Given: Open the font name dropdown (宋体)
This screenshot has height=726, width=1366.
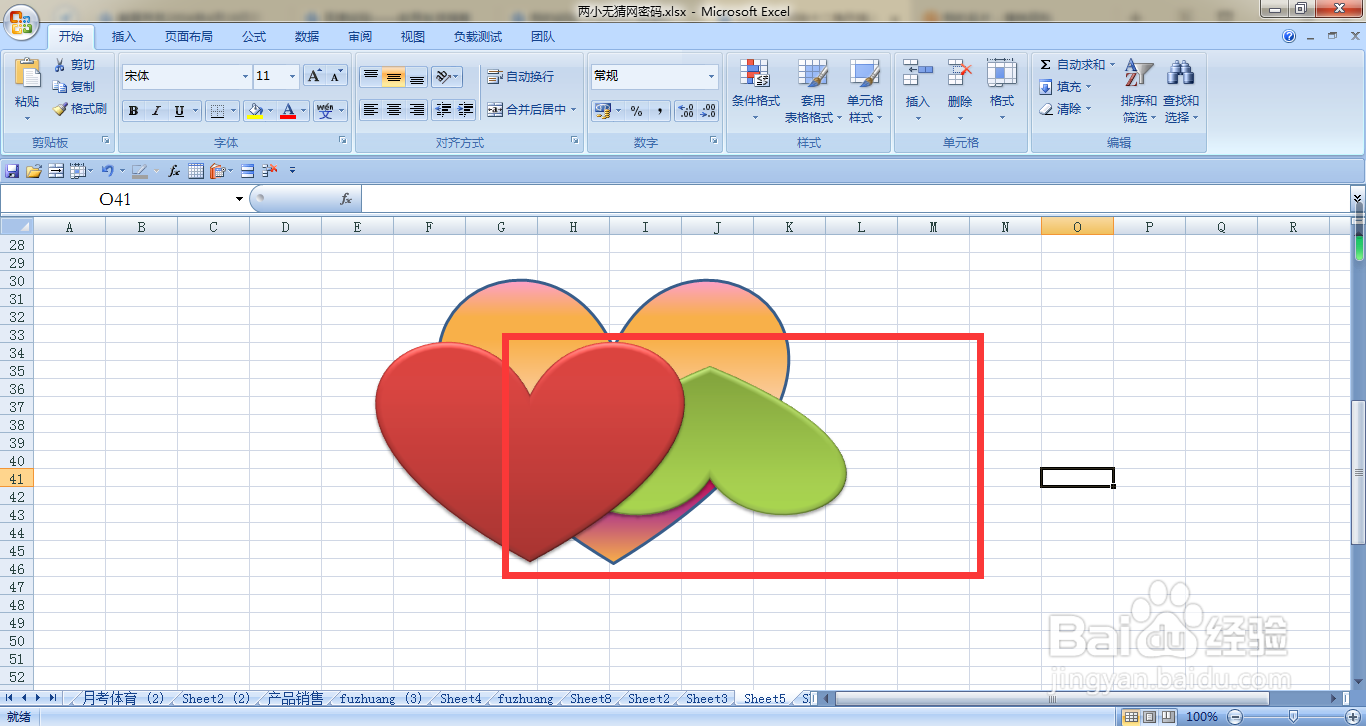Looking at the screenshot, I should pos(246,77).
